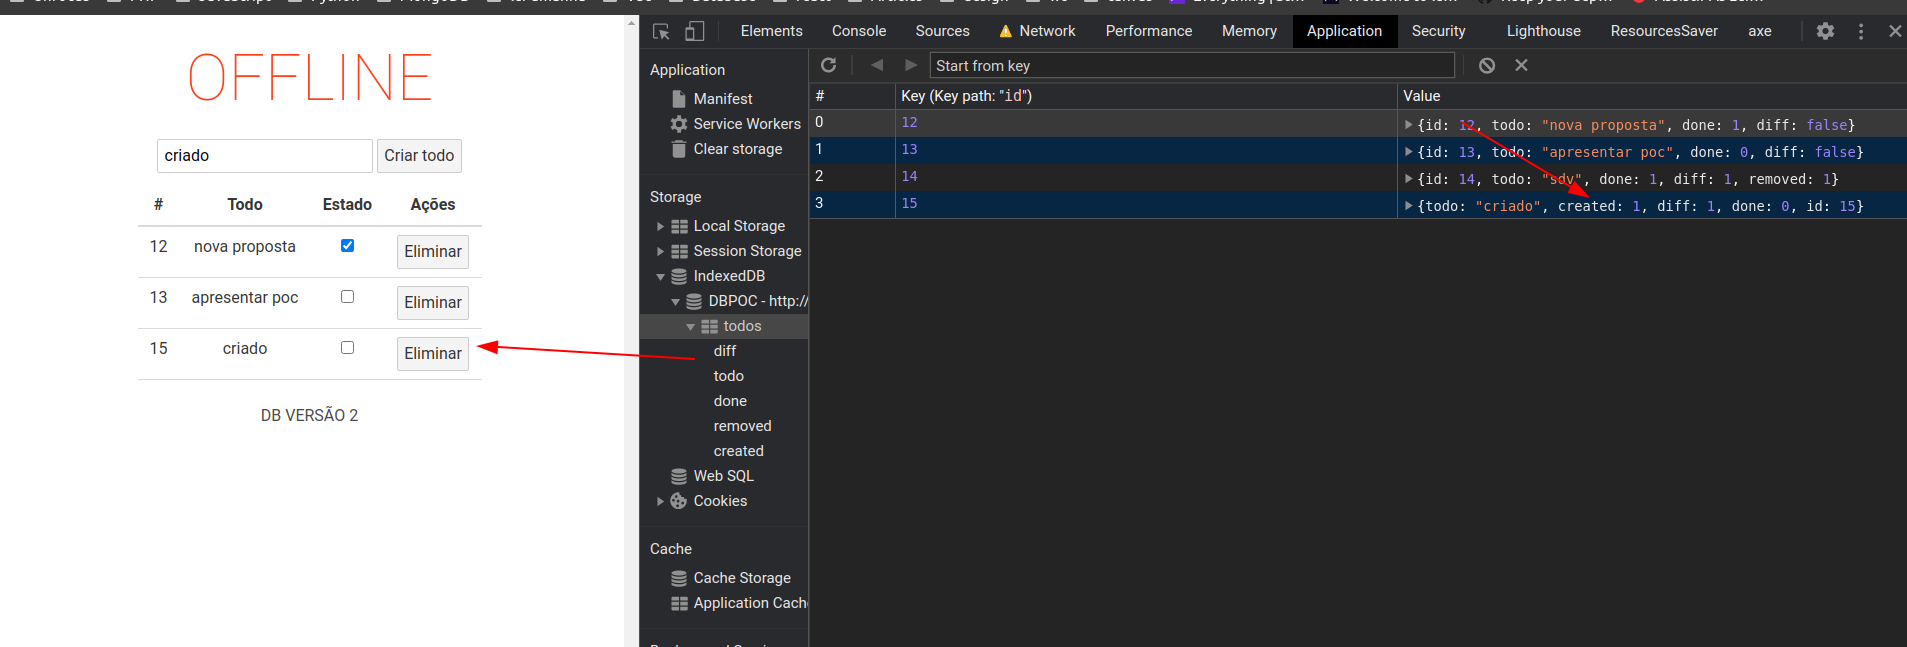
Task: Click the 'Start from key' input field
Action: point(1191,66)
